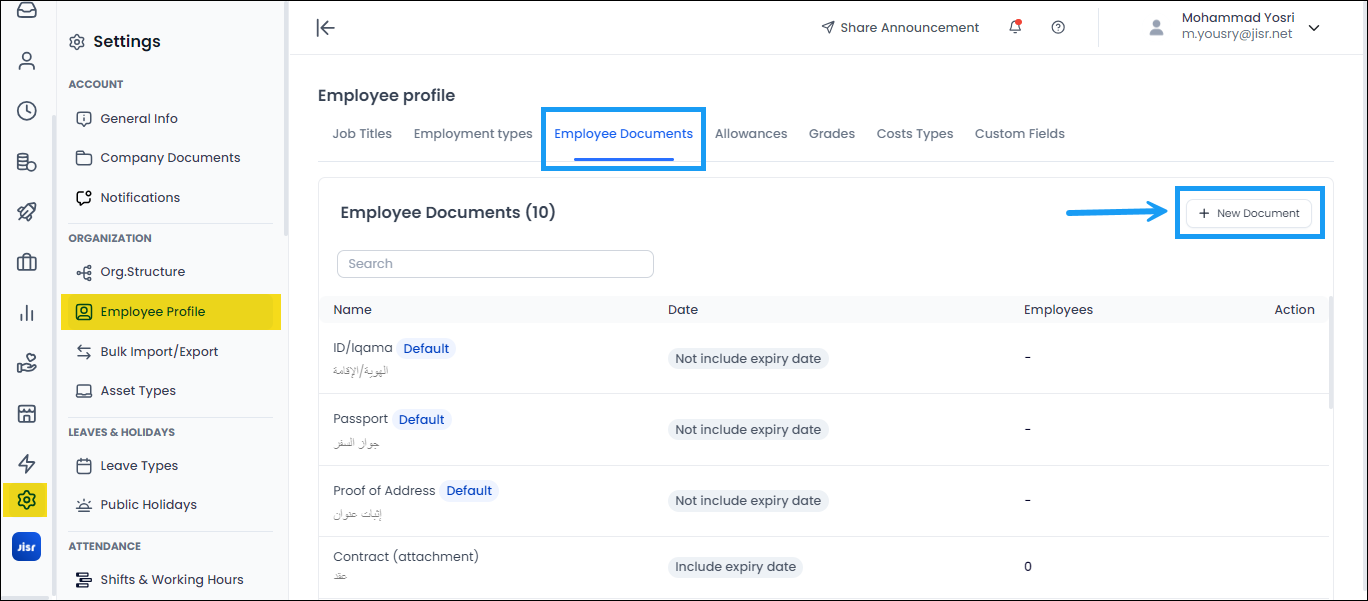Open Public Holidays from Leaves & Holidays

point(147,504)
